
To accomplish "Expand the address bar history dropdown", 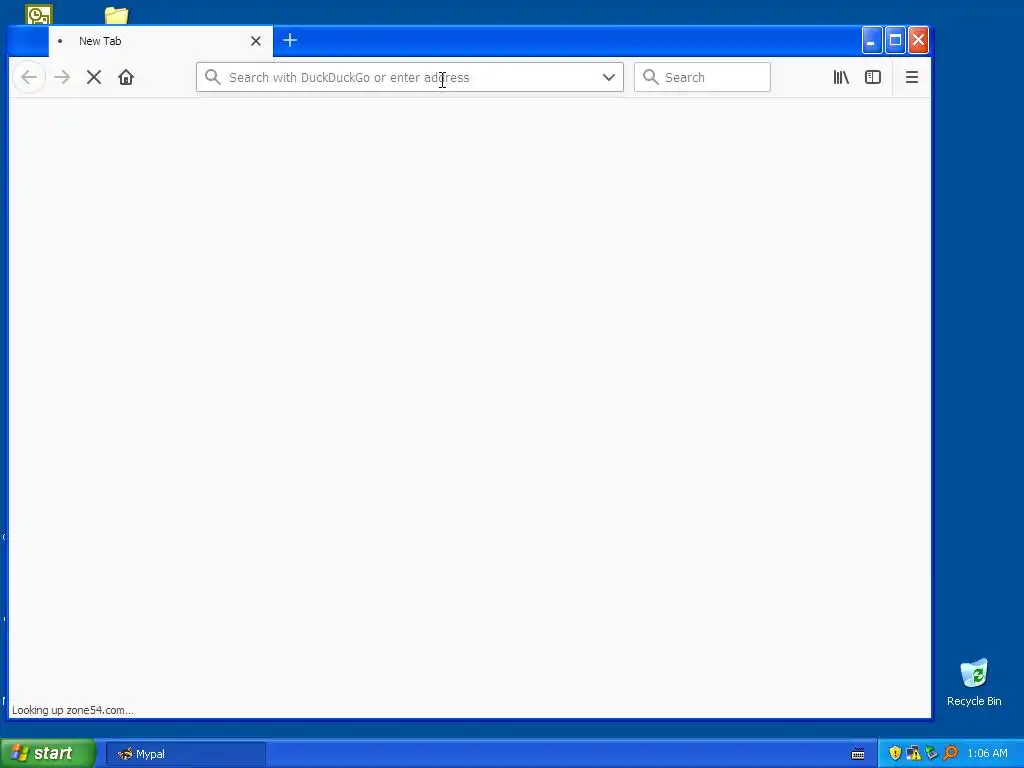I will pos(609,77).
